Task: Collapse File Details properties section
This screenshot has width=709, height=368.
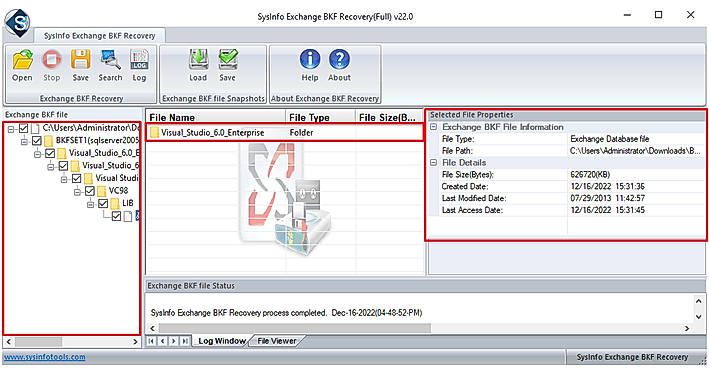Action: (433, 162)
